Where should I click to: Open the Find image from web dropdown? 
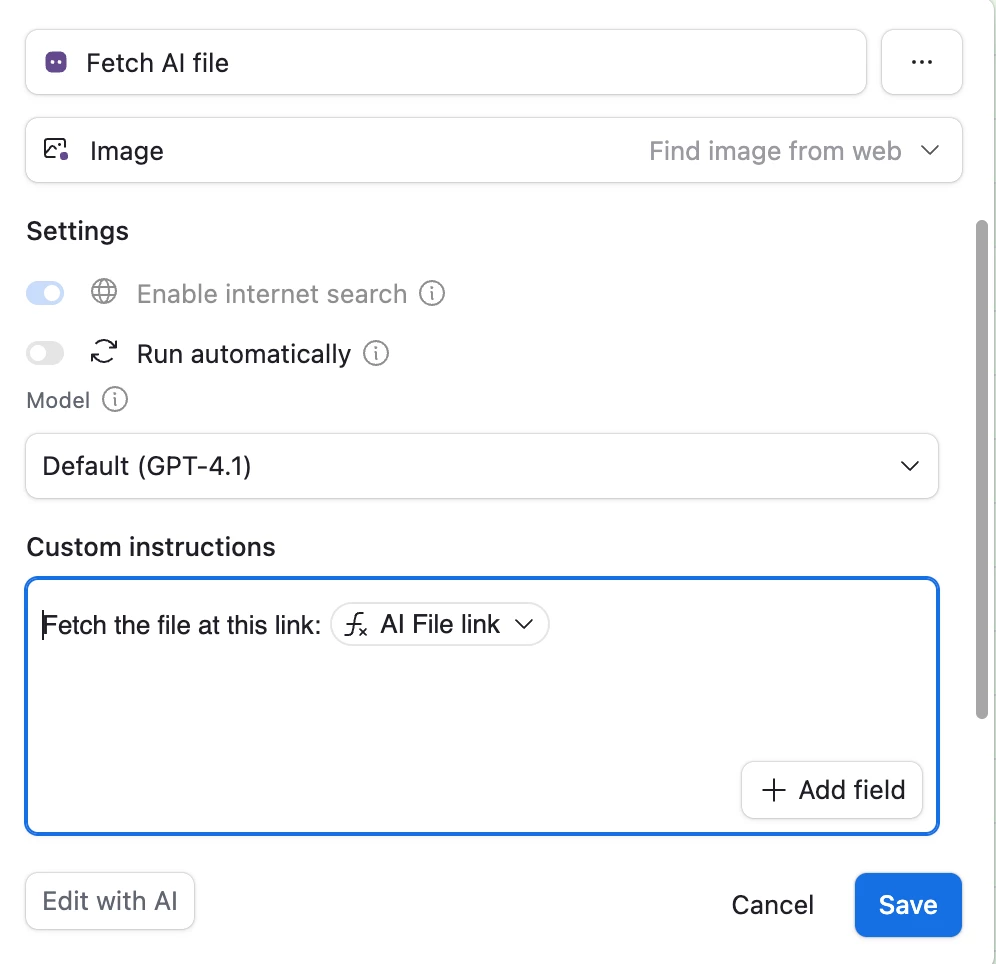pyautogui.click(x=793, y=151)
